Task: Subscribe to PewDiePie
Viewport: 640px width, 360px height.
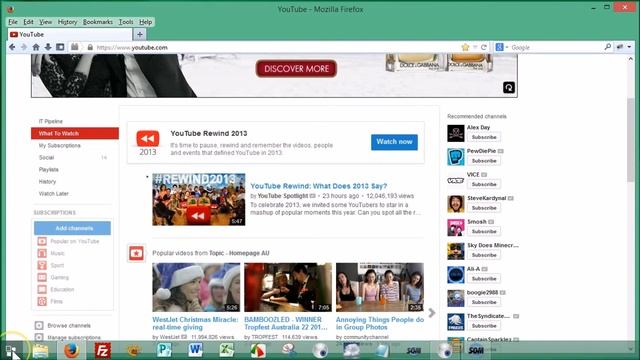Action: [x=484, y=161]
